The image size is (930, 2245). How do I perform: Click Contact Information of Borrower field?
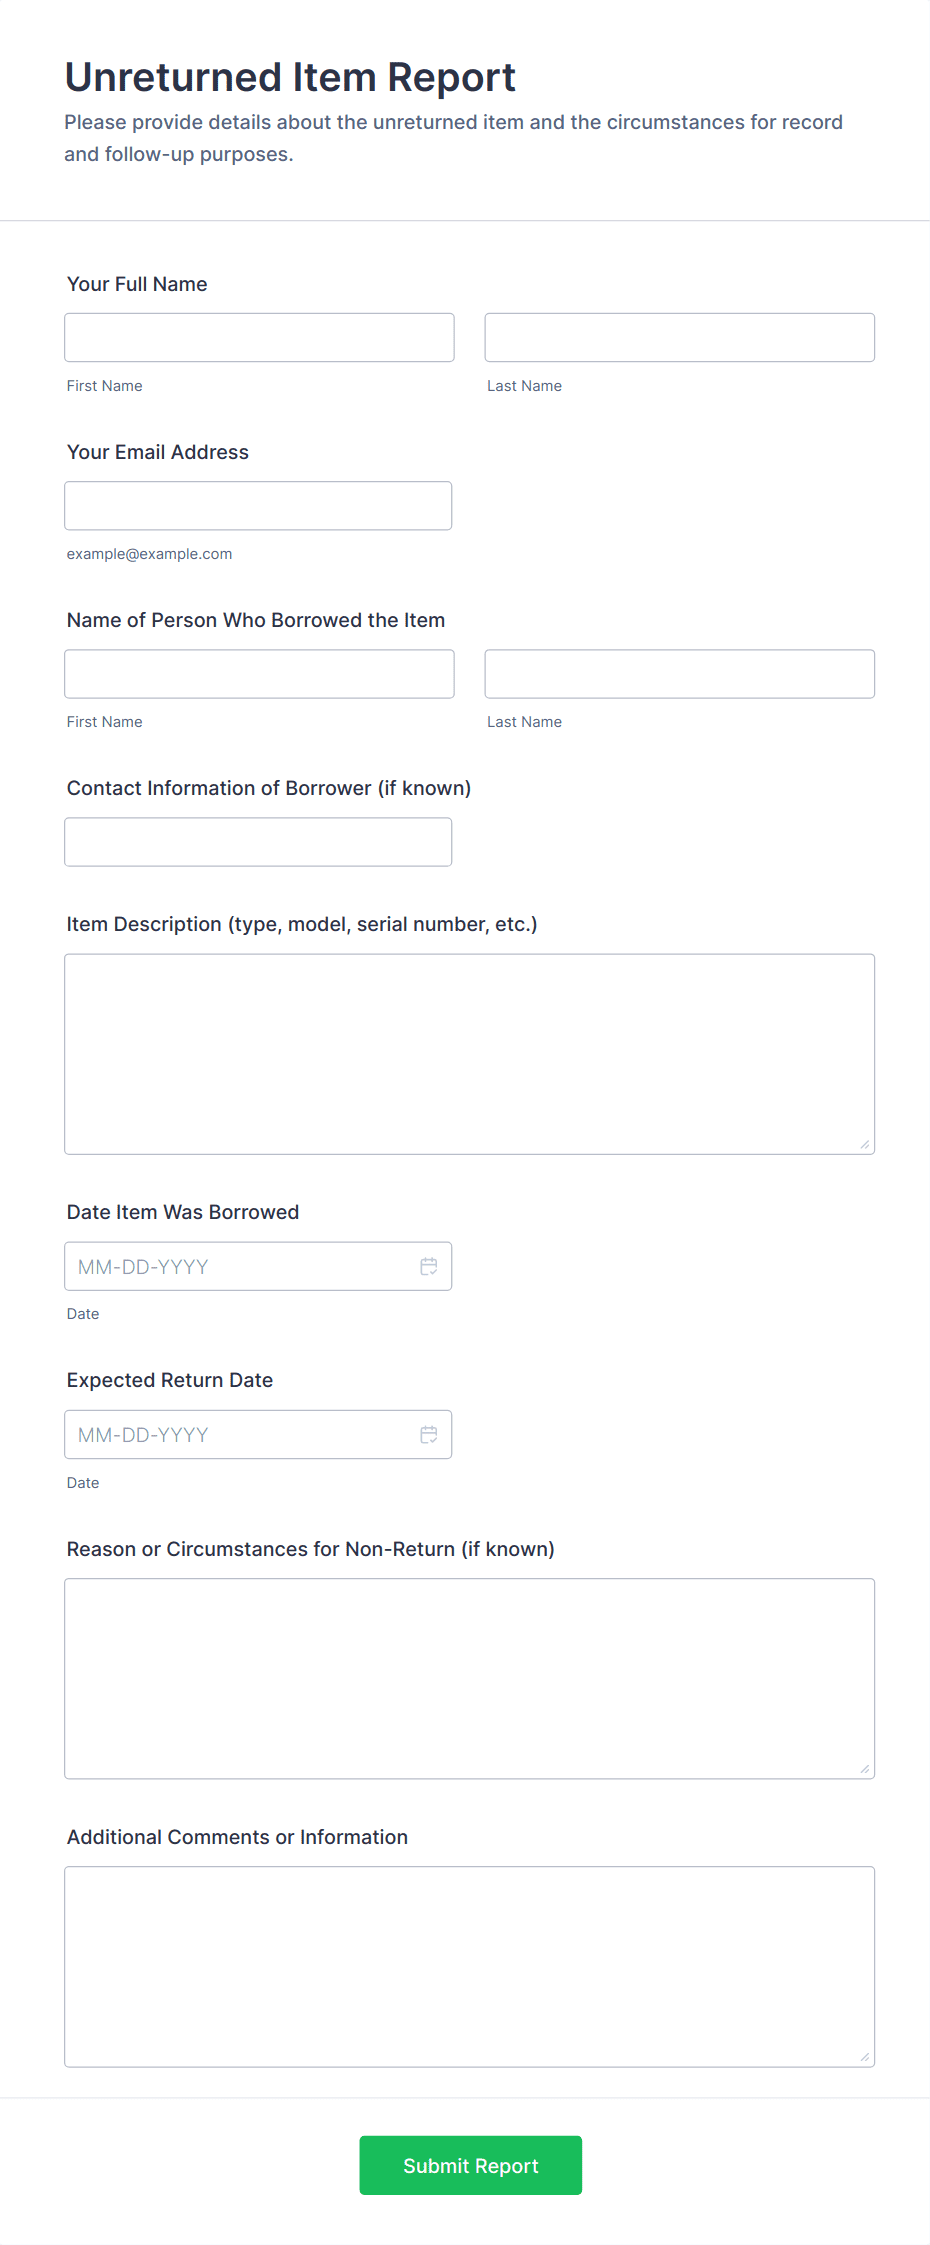tap(258, 841)
